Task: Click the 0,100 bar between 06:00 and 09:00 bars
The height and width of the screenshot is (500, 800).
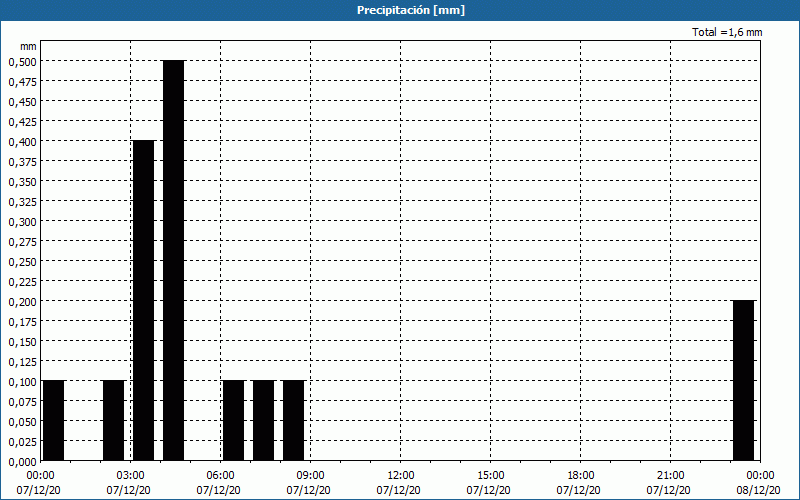Action: 263,420
